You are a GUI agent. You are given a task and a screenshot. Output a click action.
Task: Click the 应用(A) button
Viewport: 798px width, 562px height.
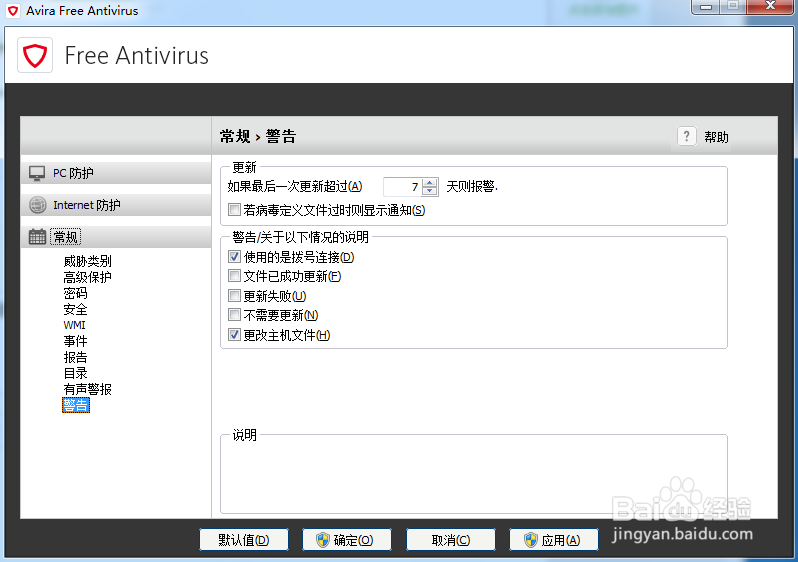point(554,540)
